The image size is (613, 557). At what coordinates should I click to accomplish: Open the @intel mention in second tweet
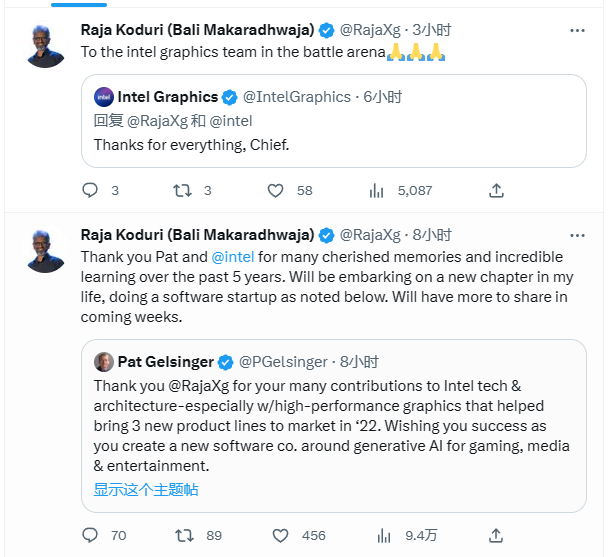click(233, 257)
